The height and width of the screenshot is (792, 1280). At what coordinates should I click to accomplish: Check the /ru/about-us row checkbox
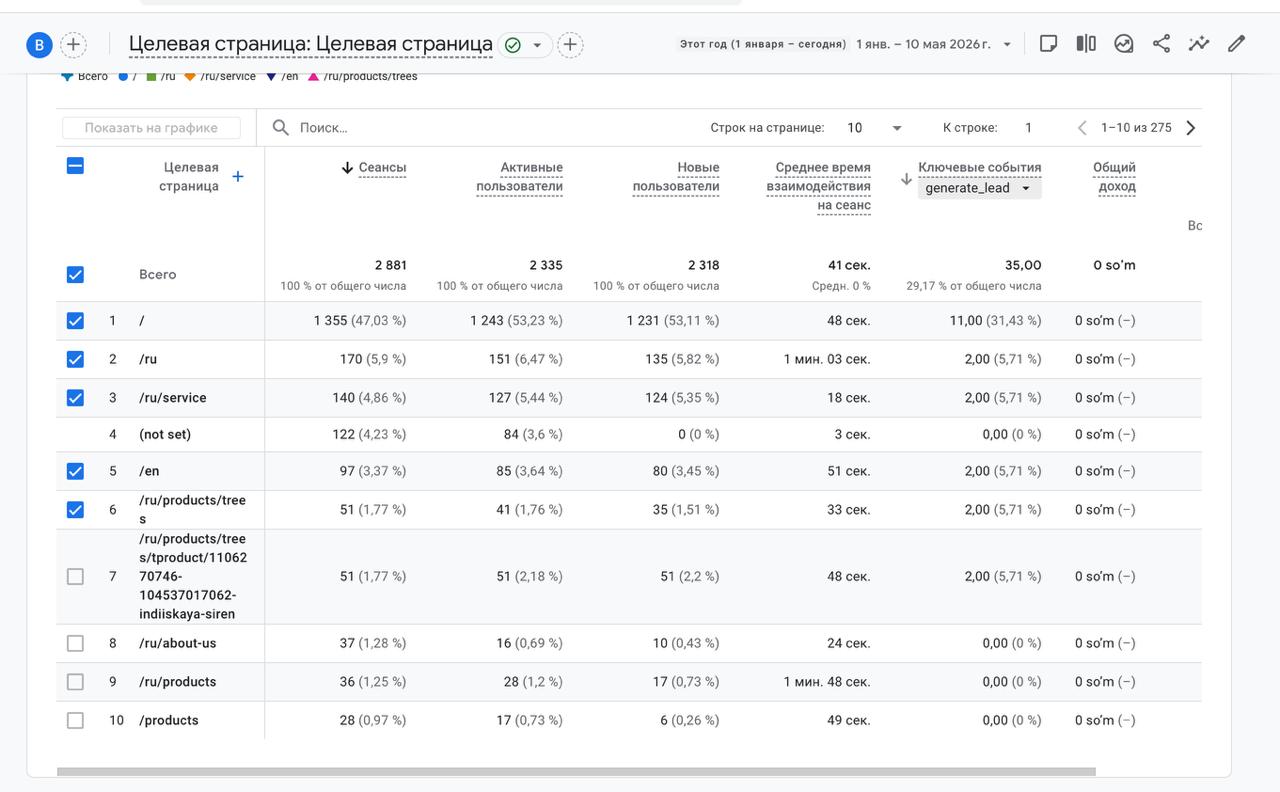click(x=75, y=644)
